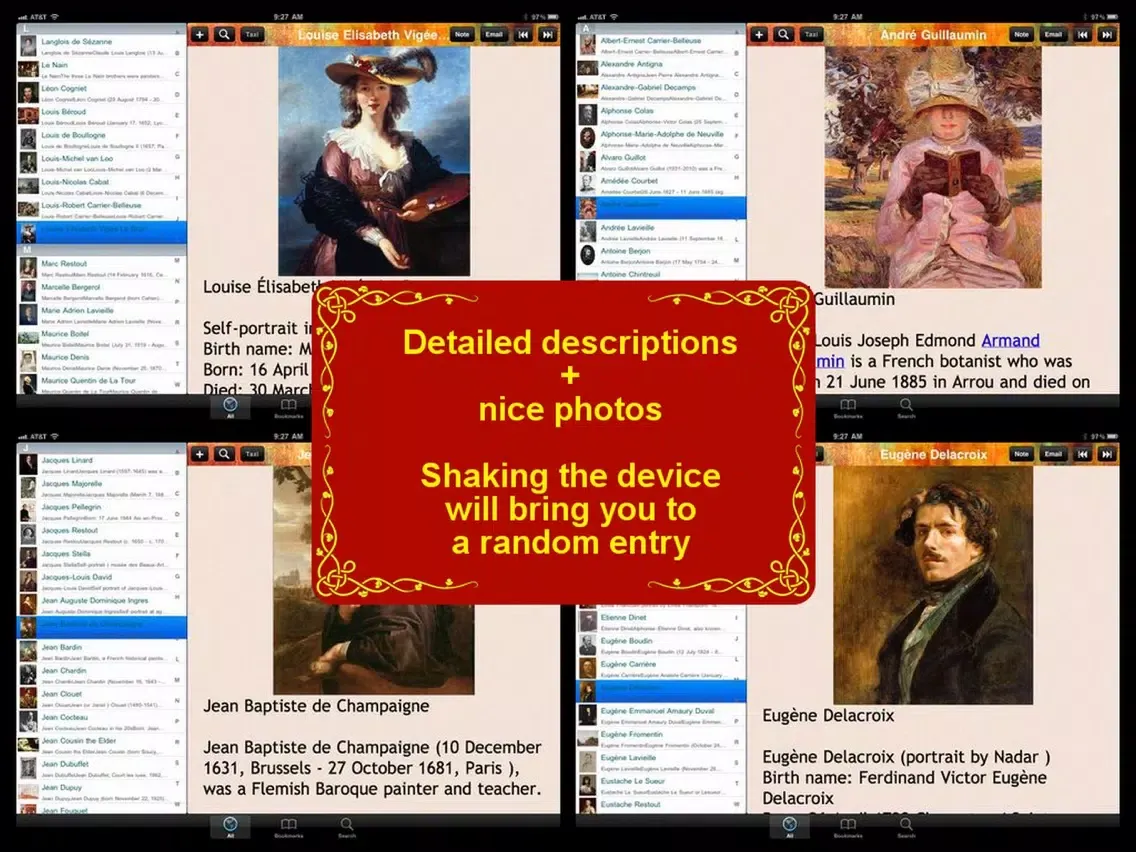Tap the Note button in the Eugène Delacroix screen
The image size is (1136, 852).
(x=1021, y=454)
